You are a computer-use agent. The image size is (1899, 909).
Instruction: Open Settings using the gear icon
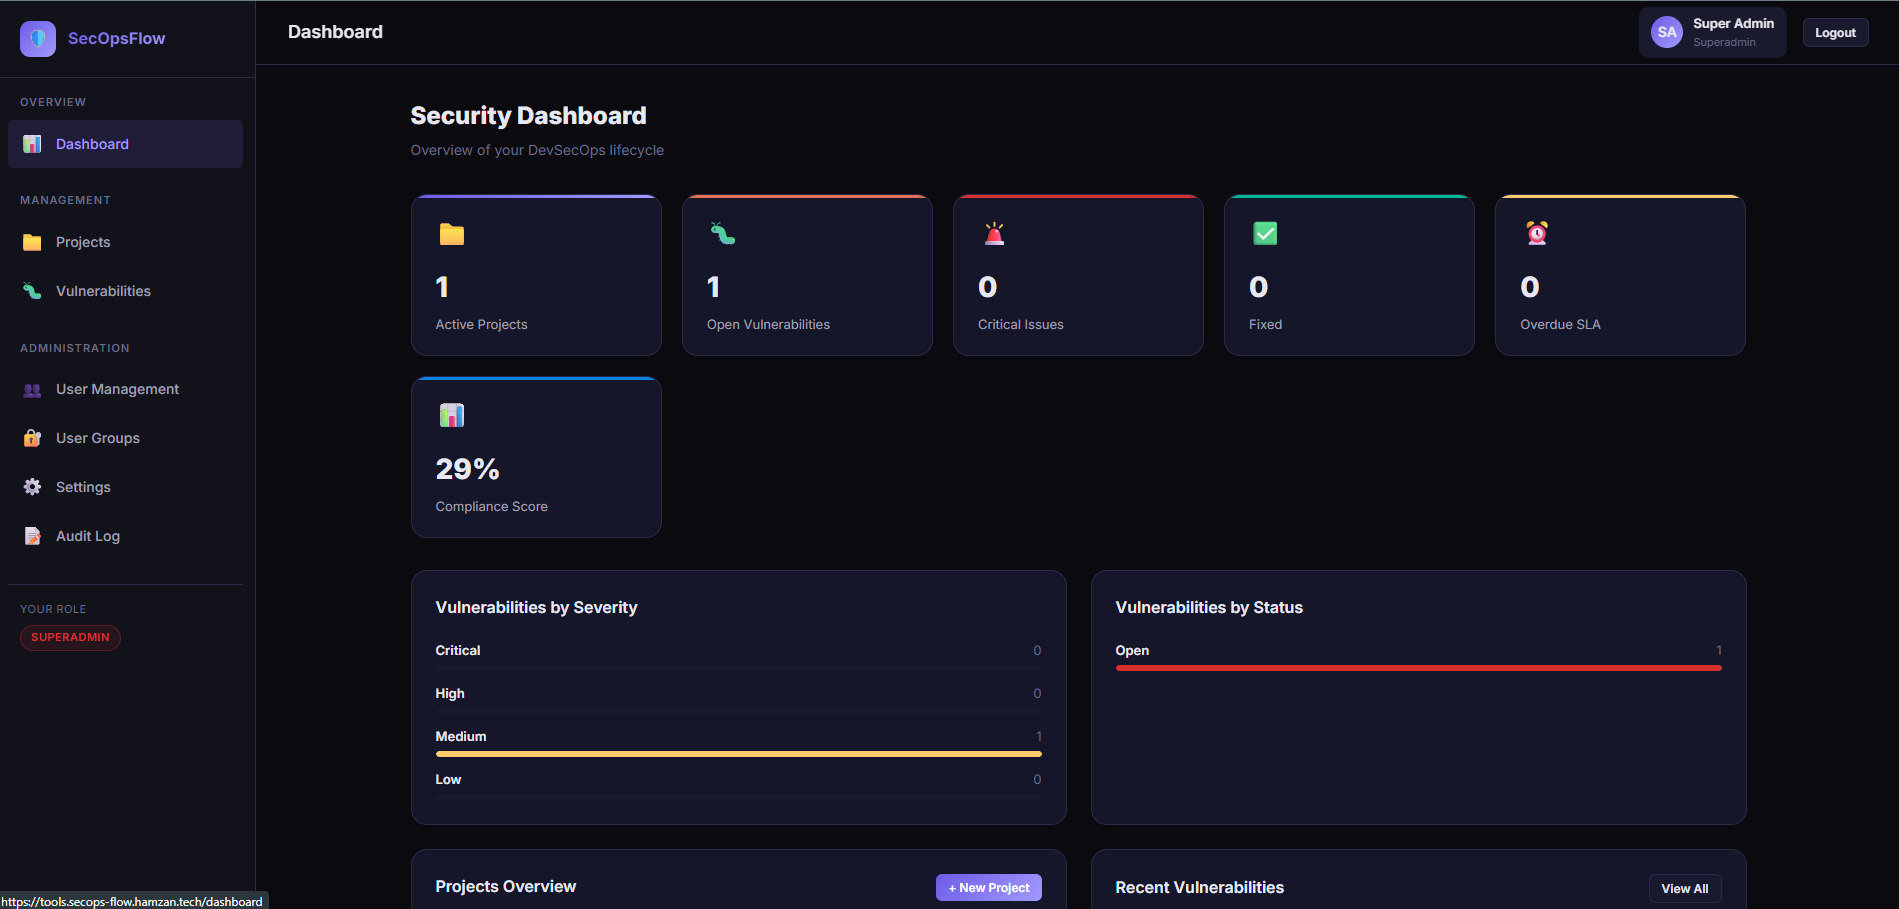(x=31, y=486)
